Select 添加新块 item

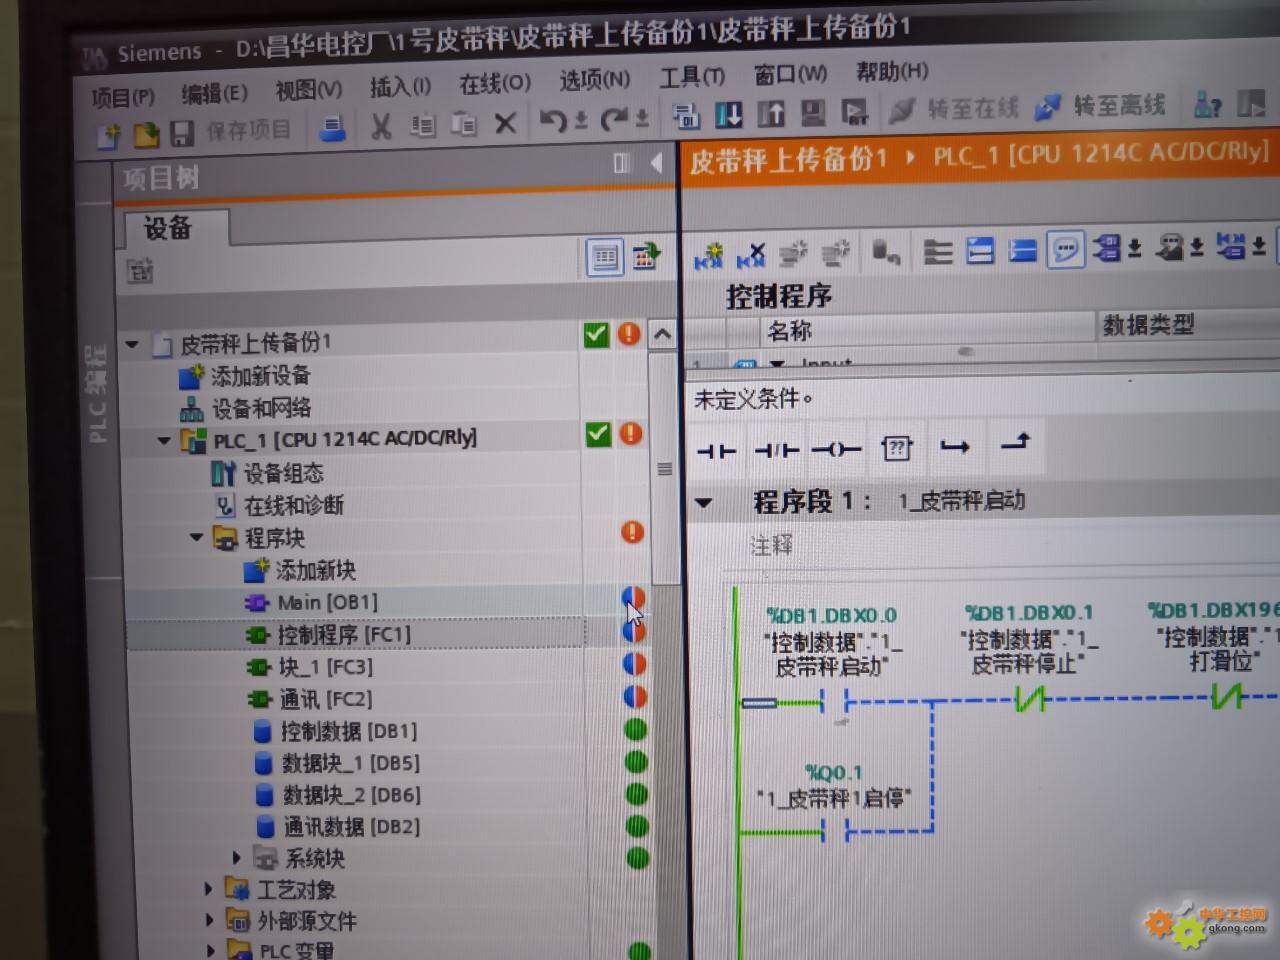300,570
